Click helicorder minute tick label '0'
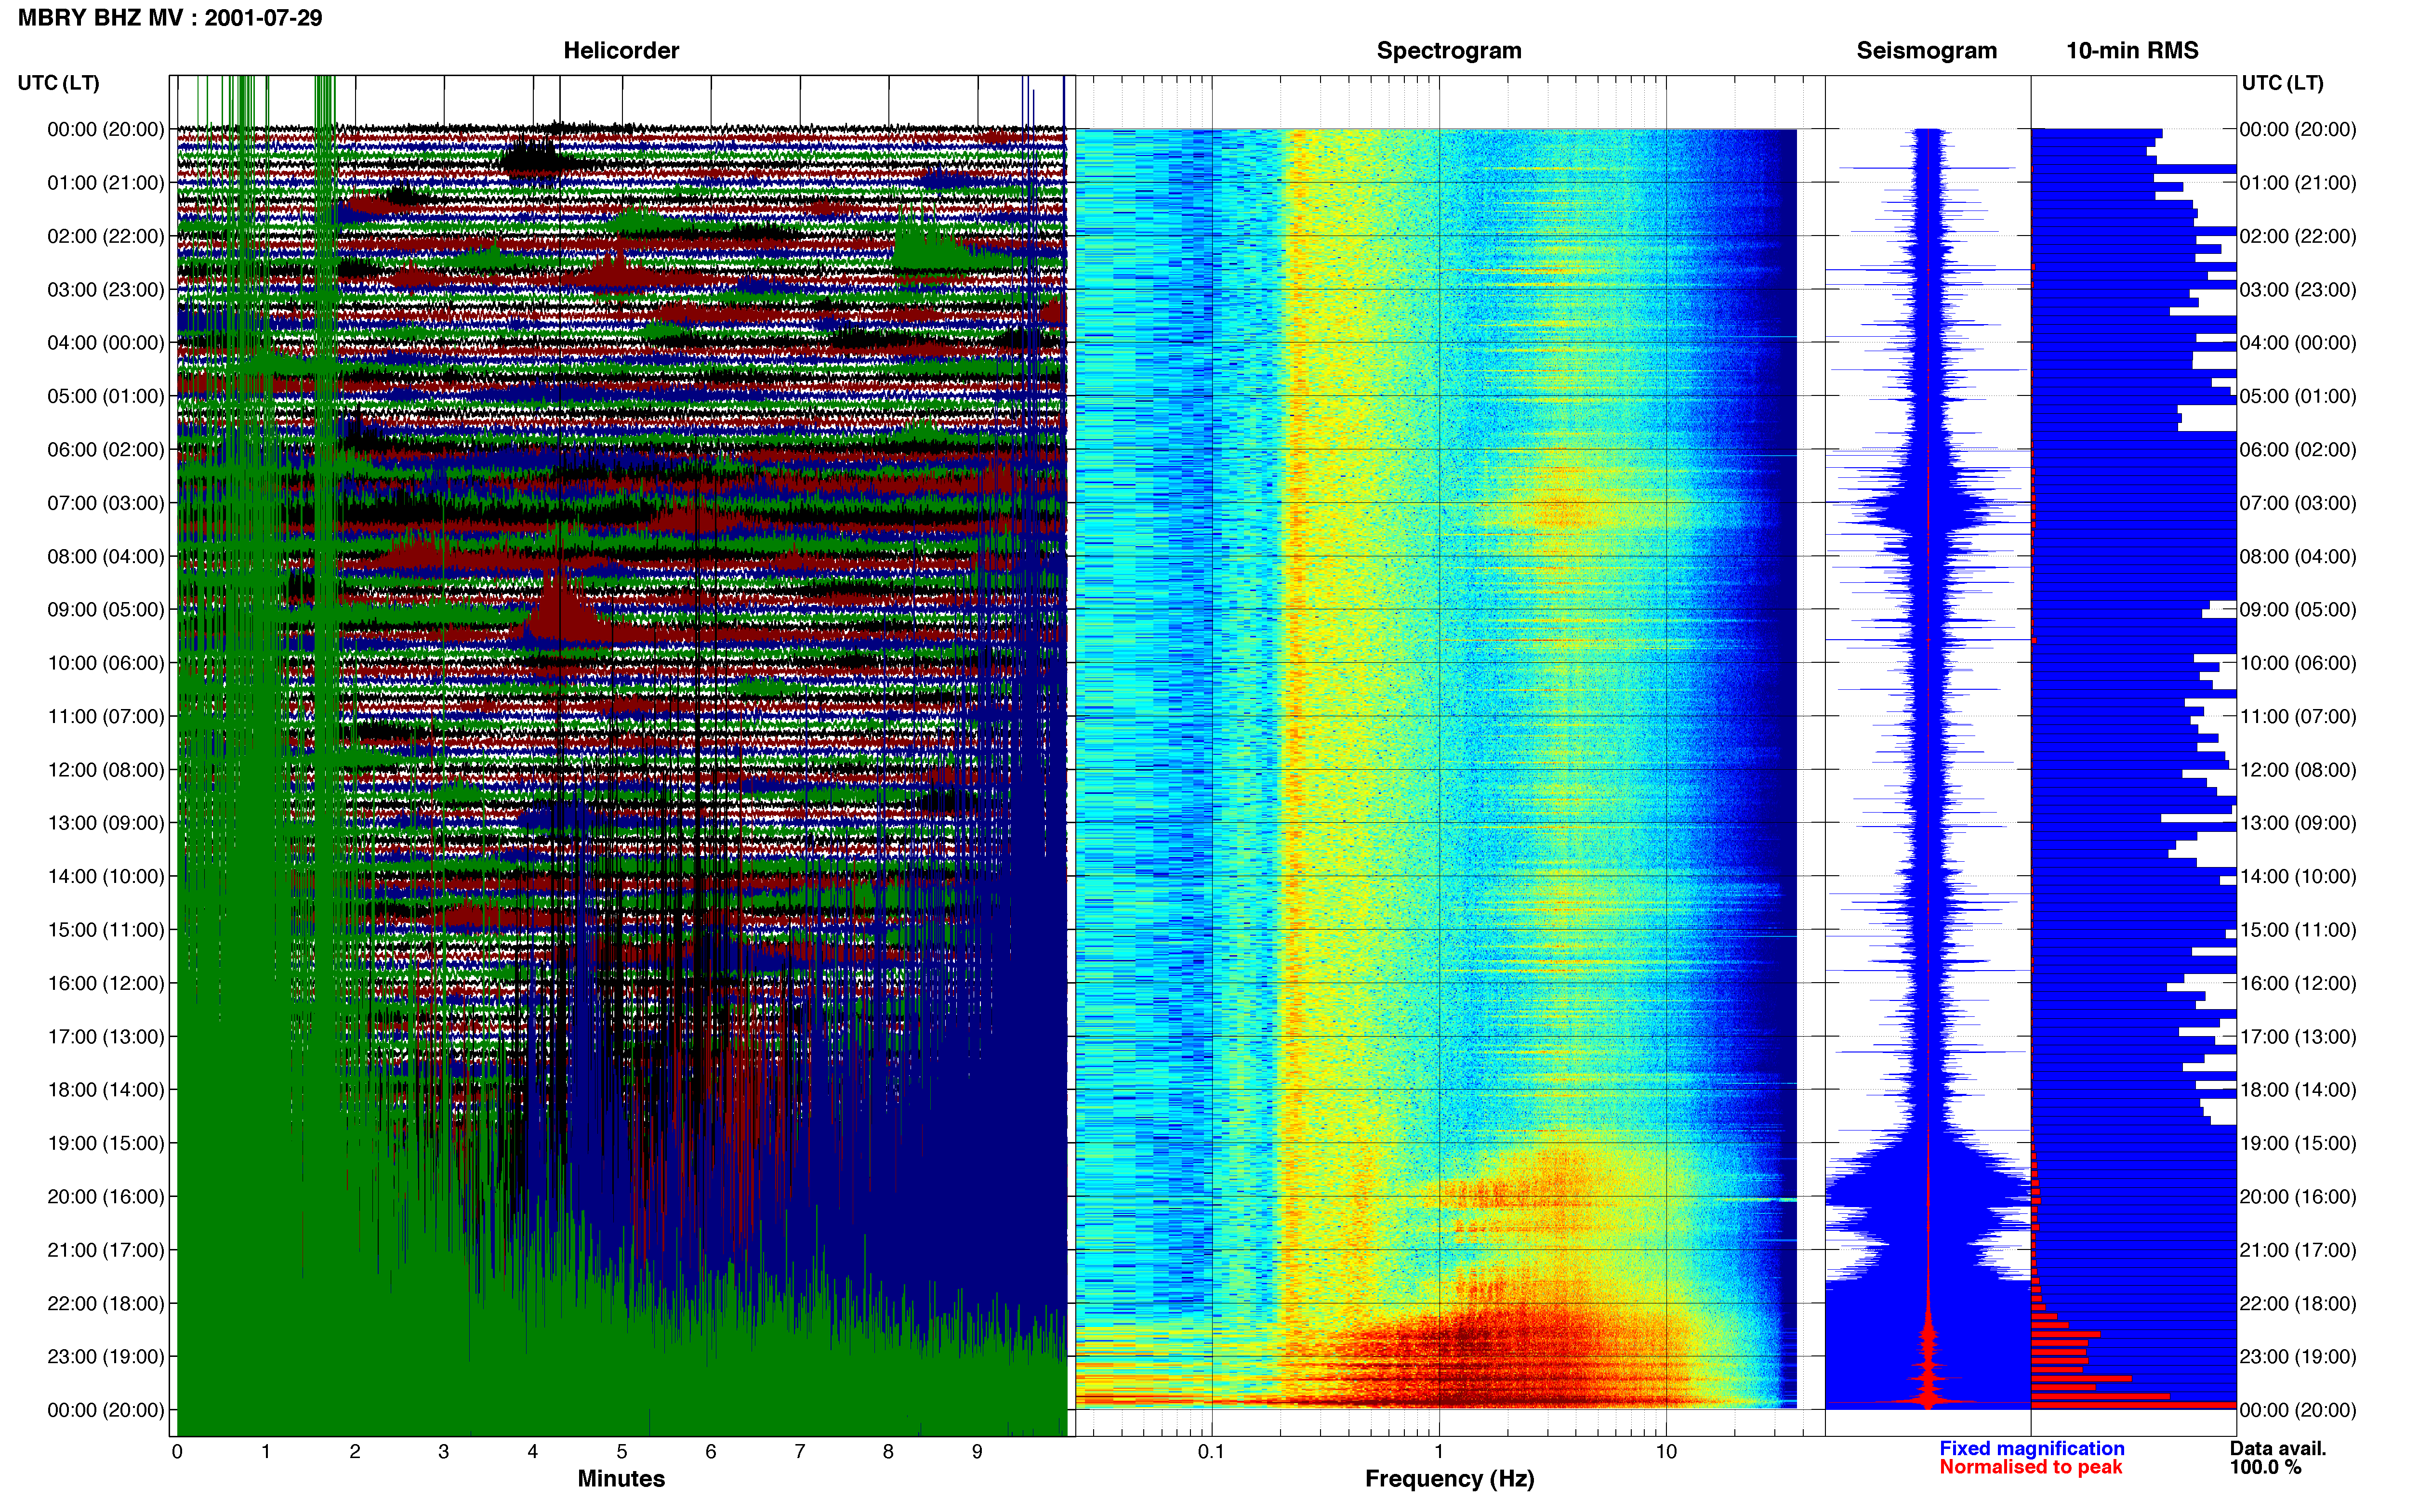Screen dimensions: 2418x1512 177,1452
